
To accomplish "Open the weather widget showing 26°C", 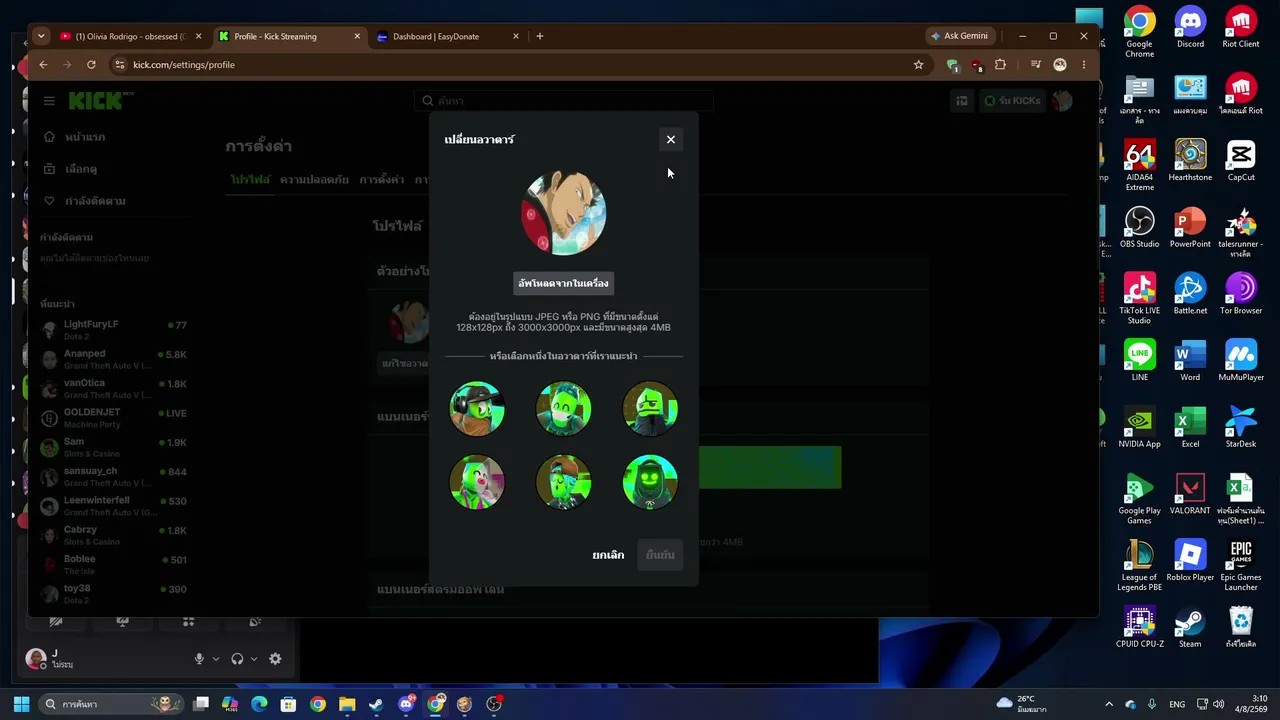I will tap(1021, 704).
